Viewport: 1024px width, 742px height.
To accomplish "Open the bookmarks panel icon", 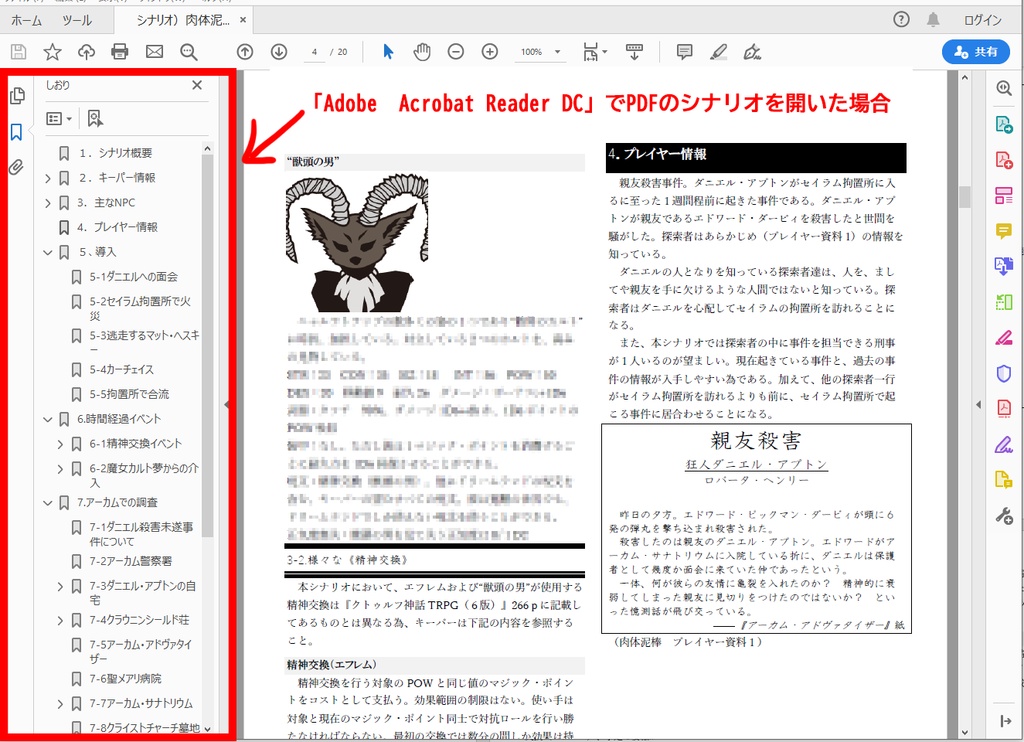I will coord(16,132).
